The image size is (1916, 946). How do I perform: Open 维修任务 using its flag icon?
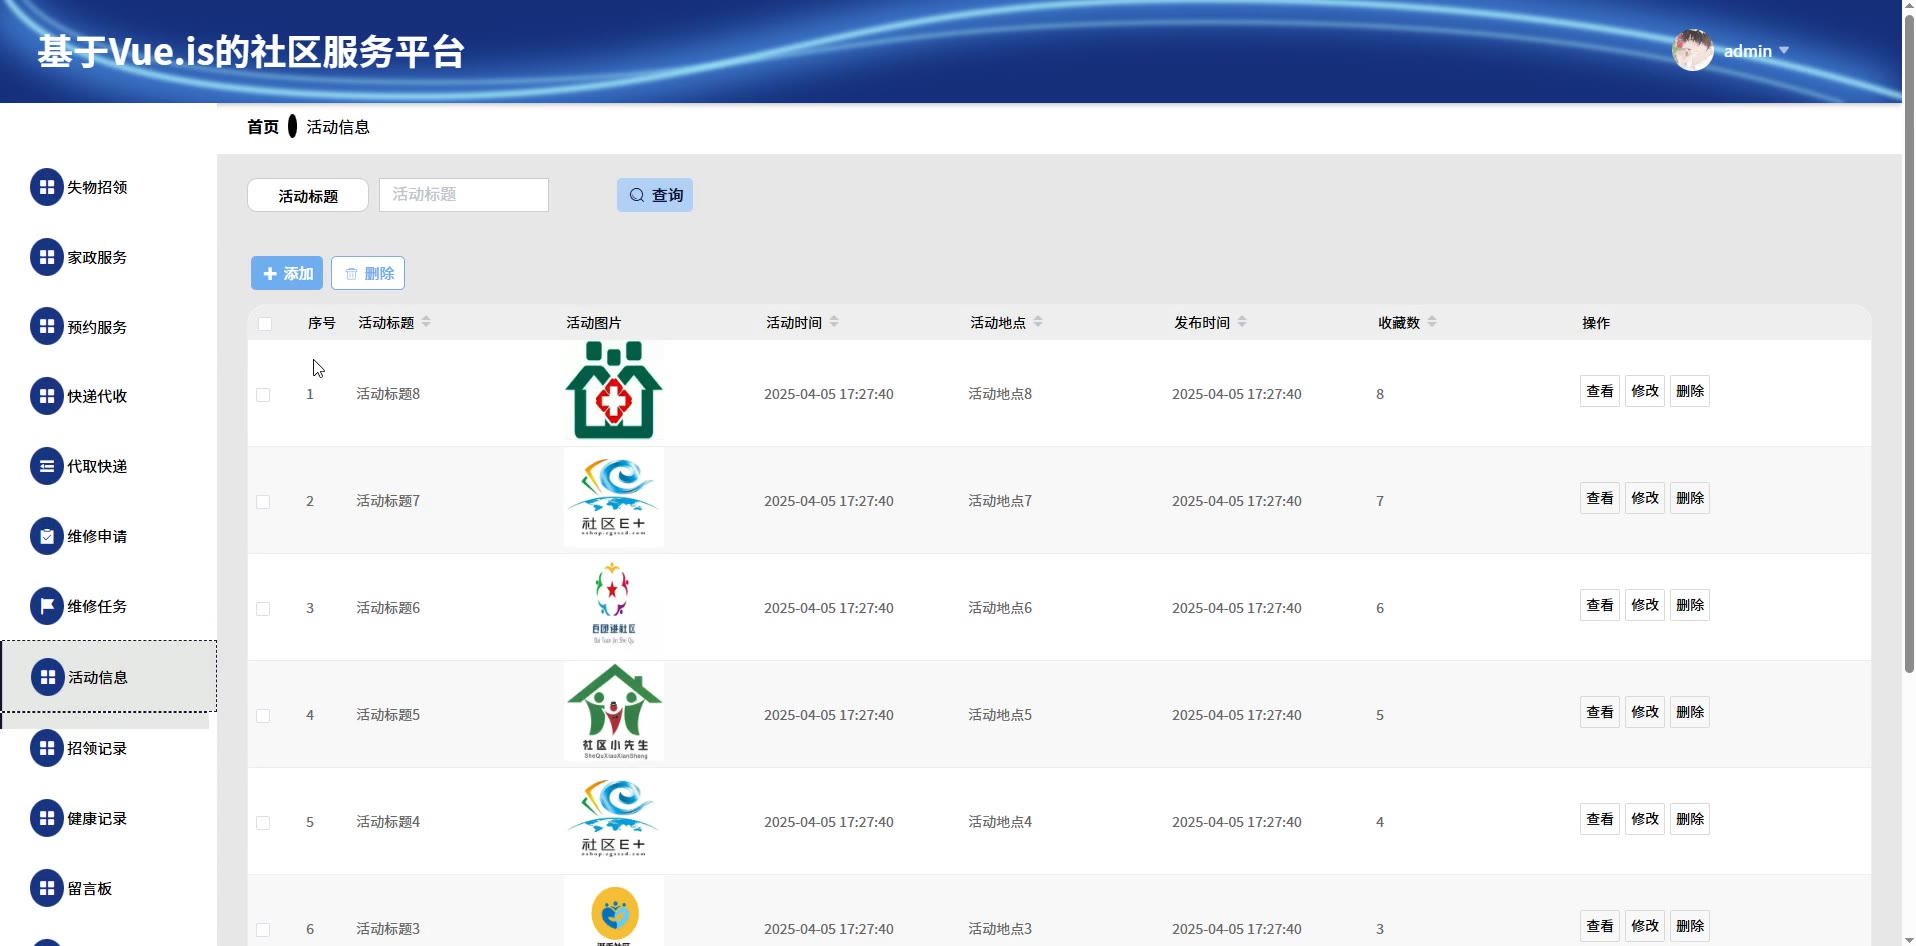point(46,606)
